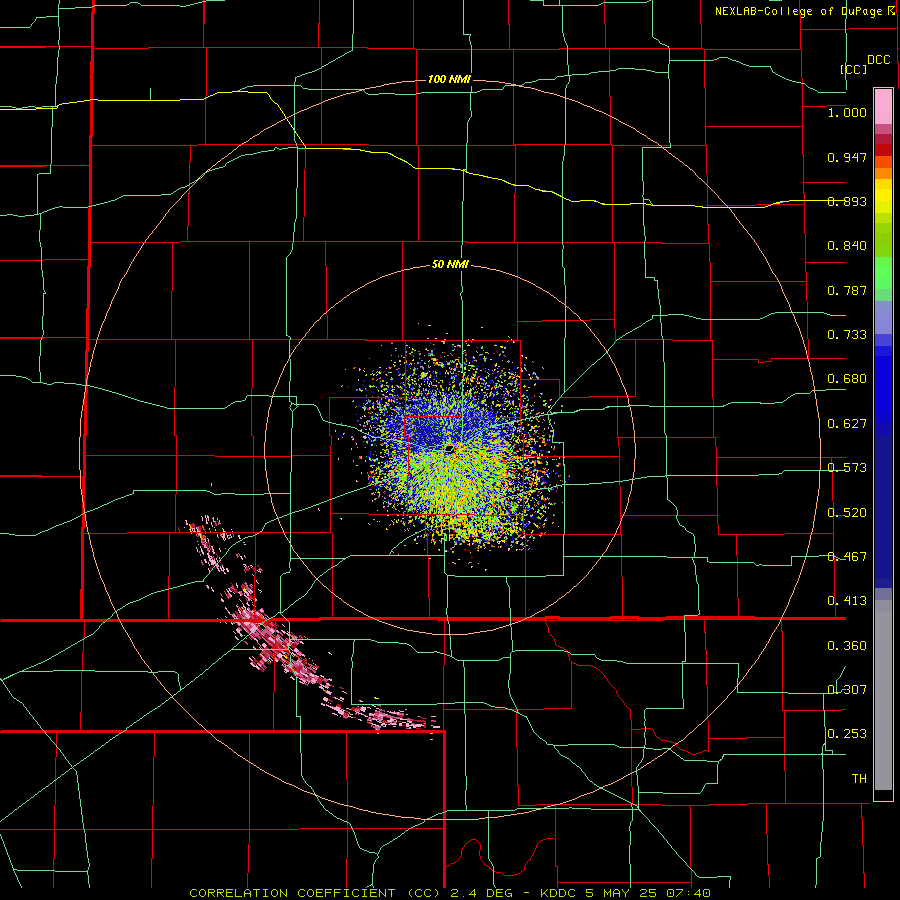The height and width of the screenshot is (900, 900).
Task: Click the pink top segment of color bar
Action: (x=883, y=107)
